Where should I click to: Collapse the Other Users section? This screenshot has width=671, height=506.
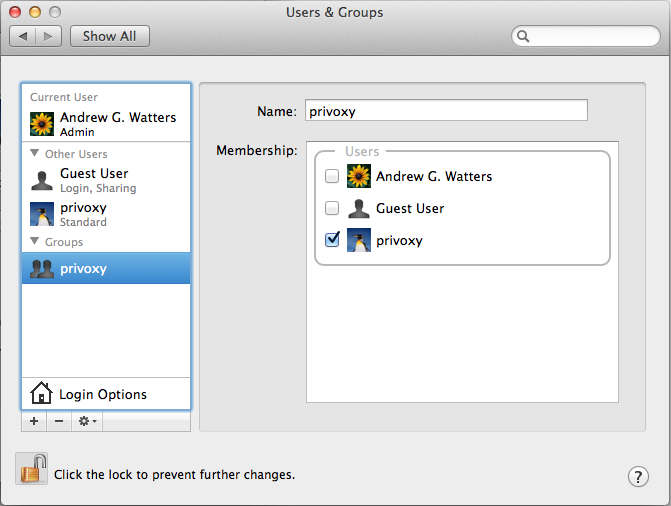coord(35,153)
